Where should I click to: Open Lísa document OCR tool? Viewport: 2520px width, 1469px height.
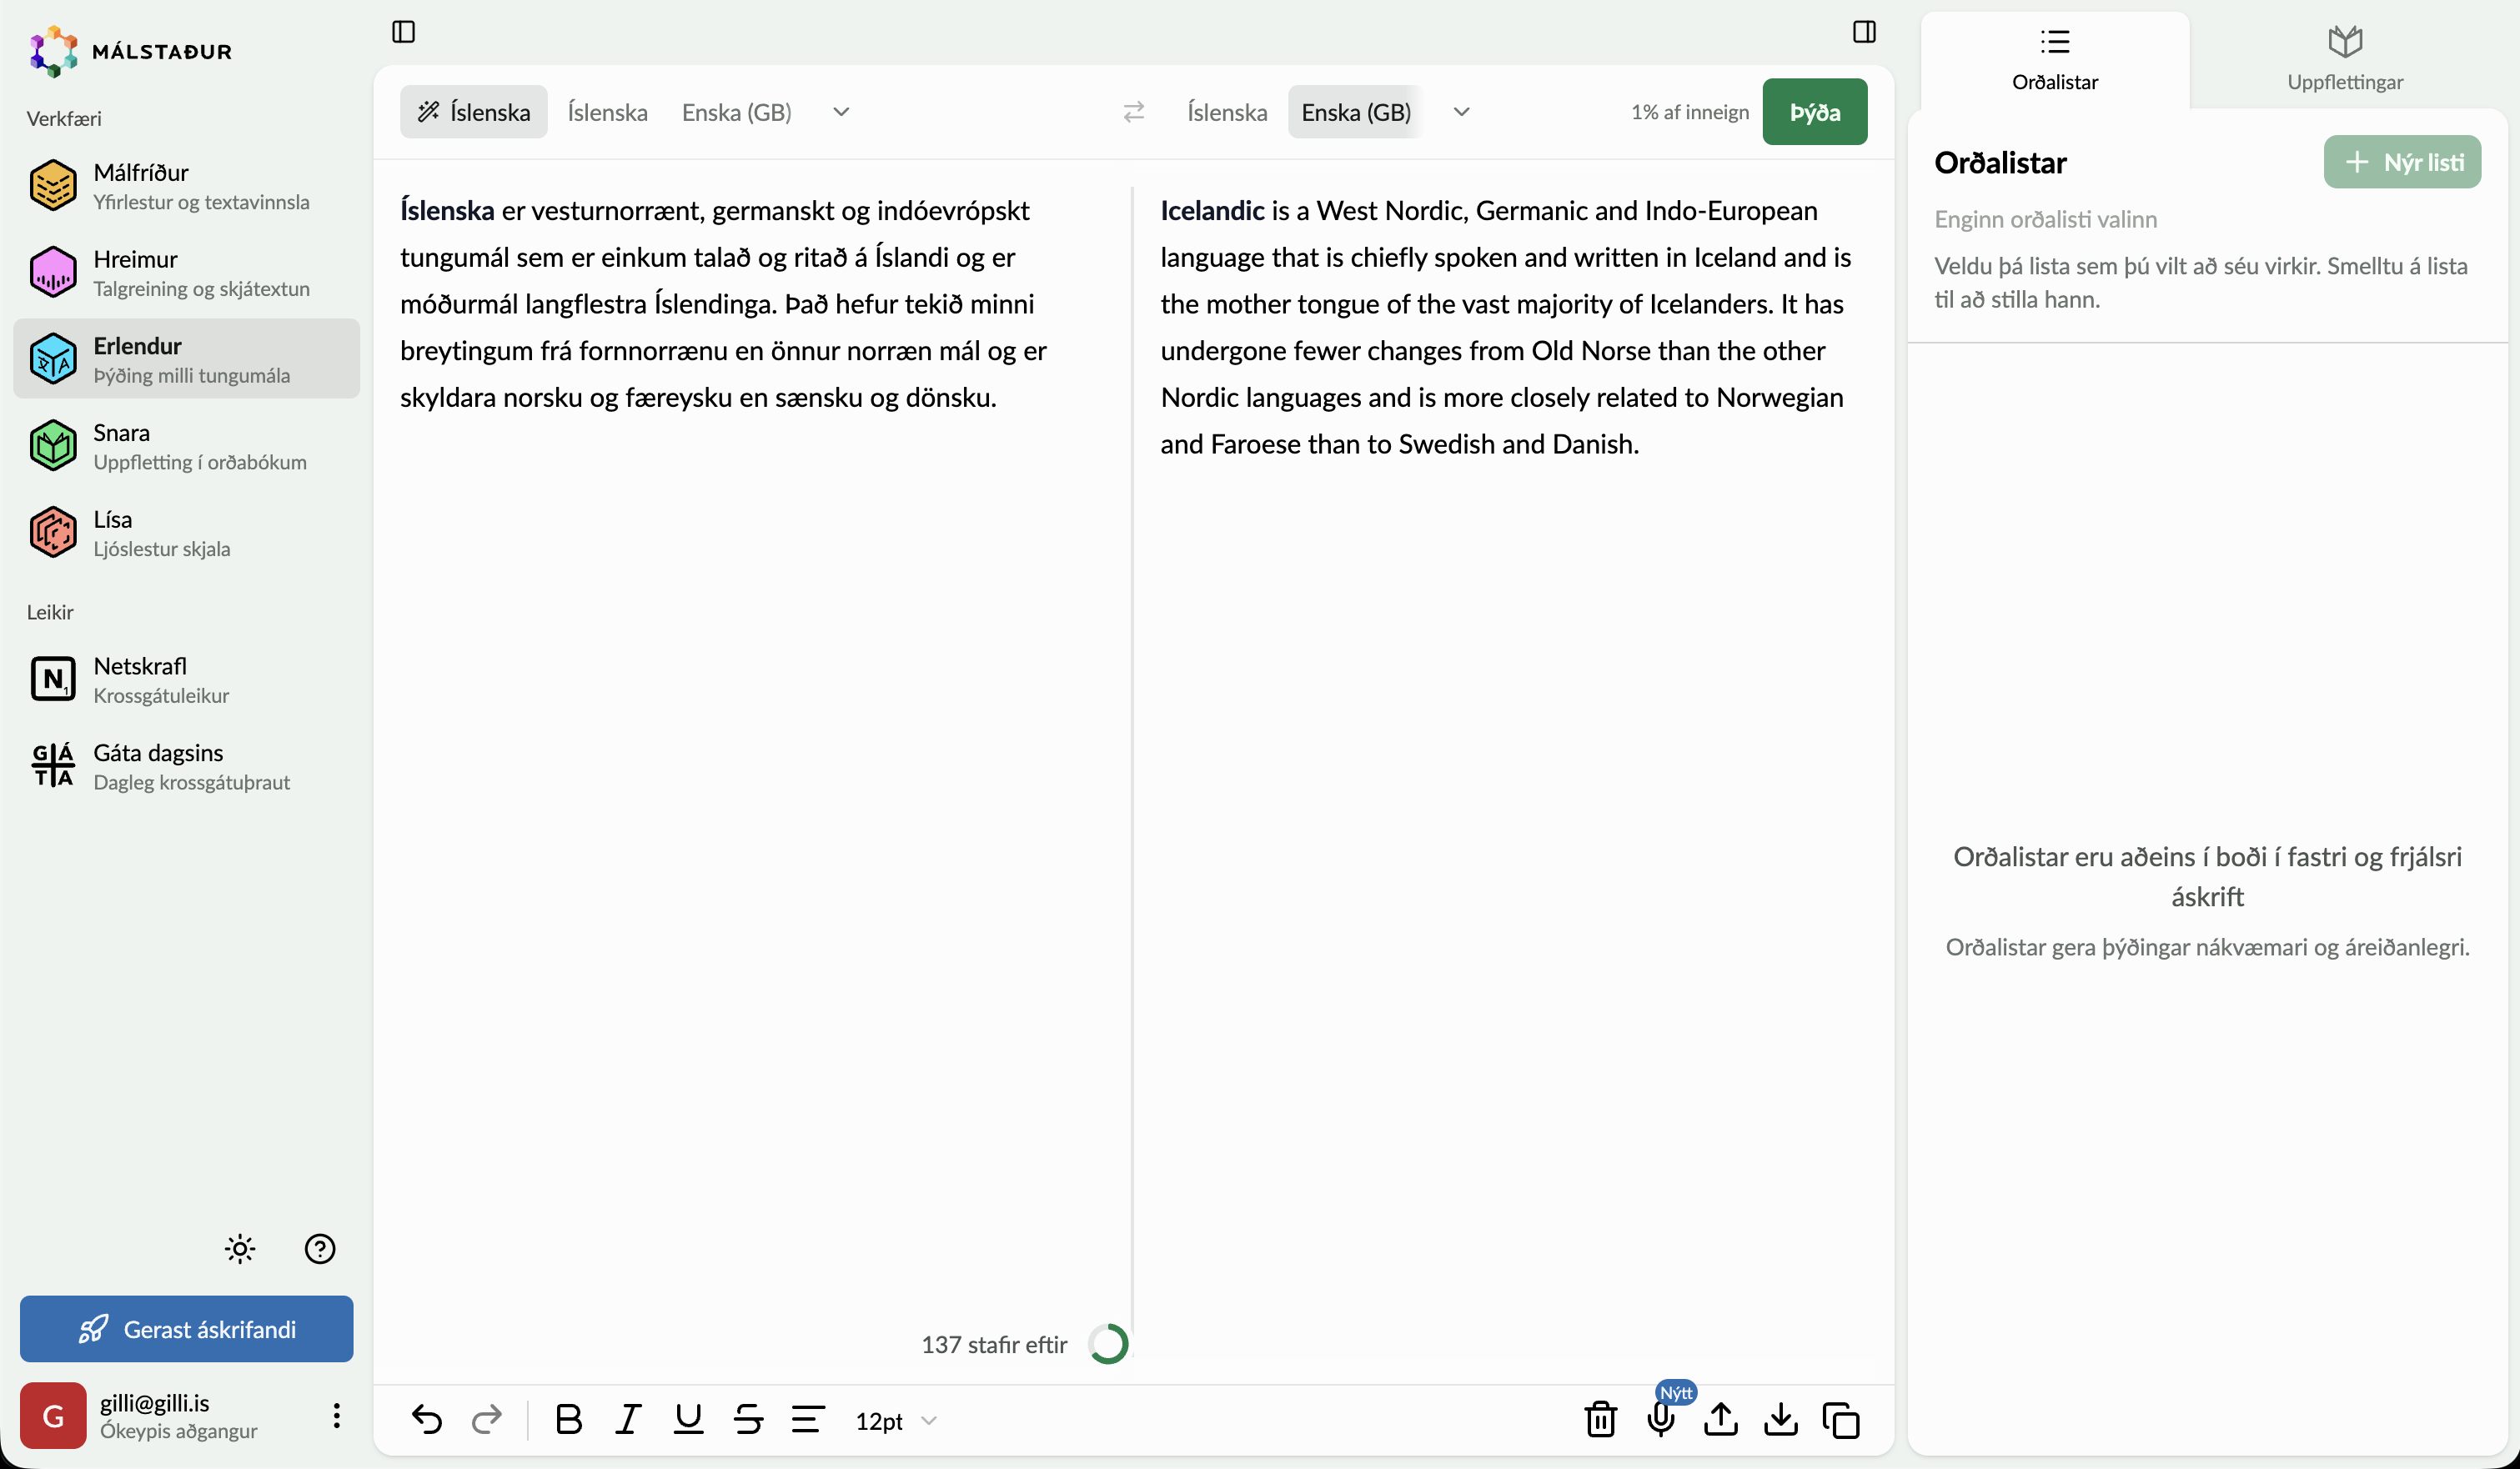(x=187, y=533)
